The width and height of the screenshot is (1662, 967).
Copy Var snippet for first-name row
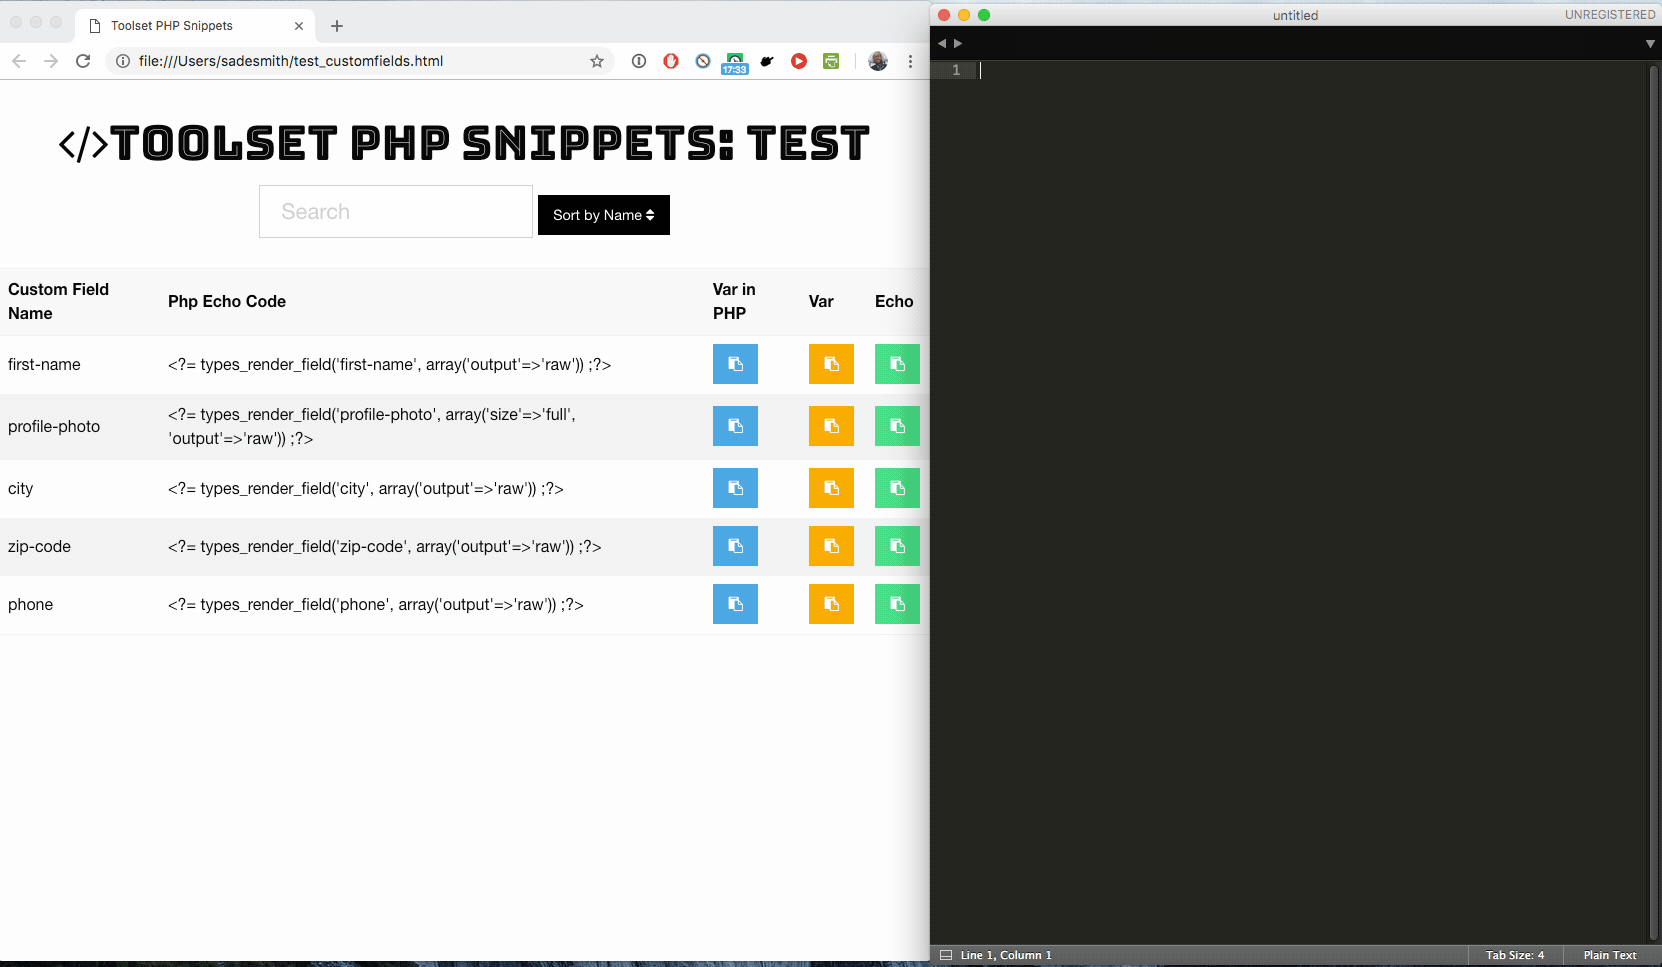tap(831, 364)
